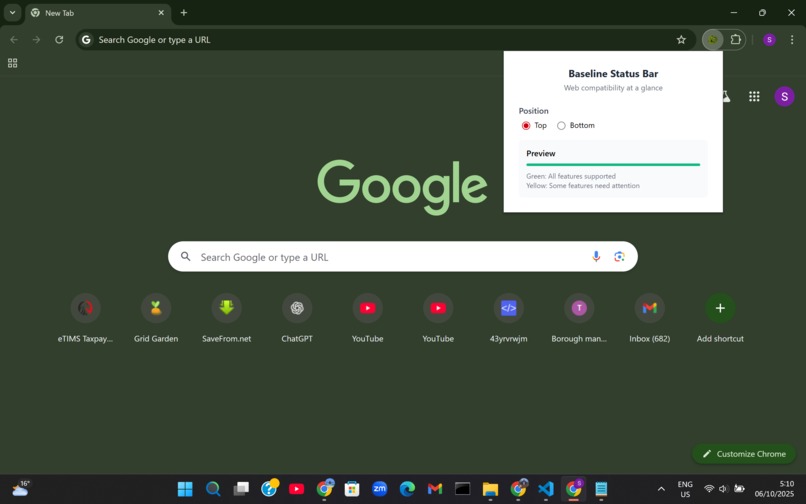
Task: Launch YouTube from the taskbar
Action: 296,489
